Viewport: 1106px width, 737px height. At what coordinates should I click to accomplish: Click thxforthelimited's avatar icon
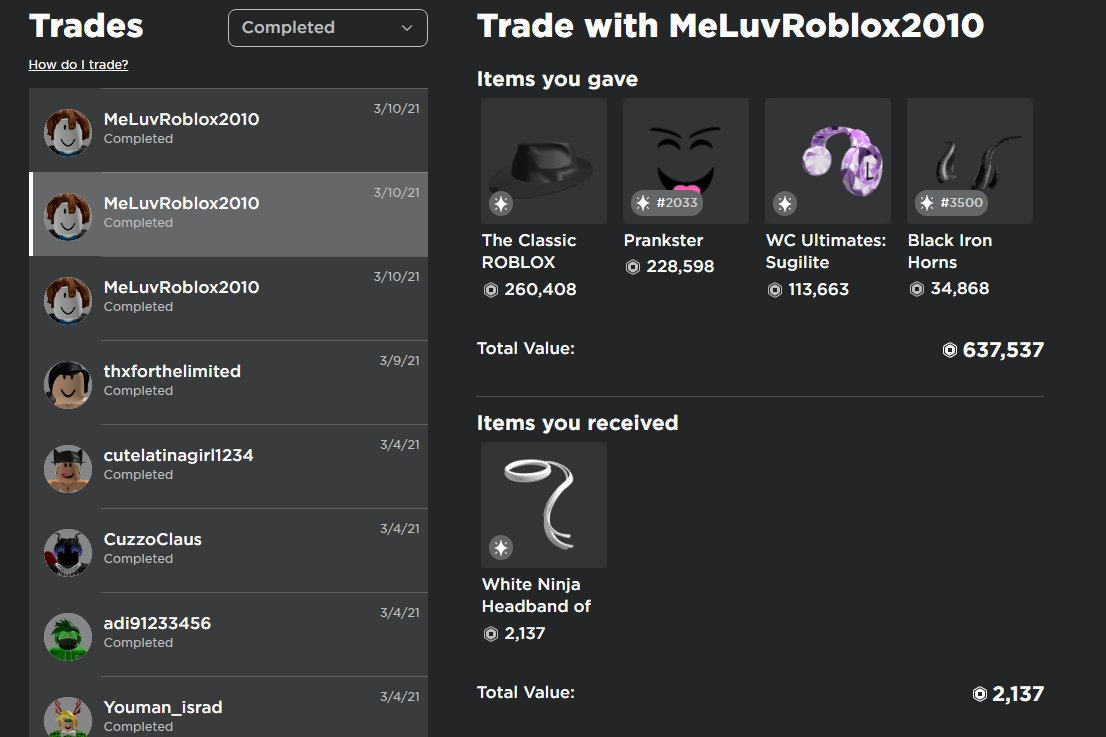tap(68, 384)
